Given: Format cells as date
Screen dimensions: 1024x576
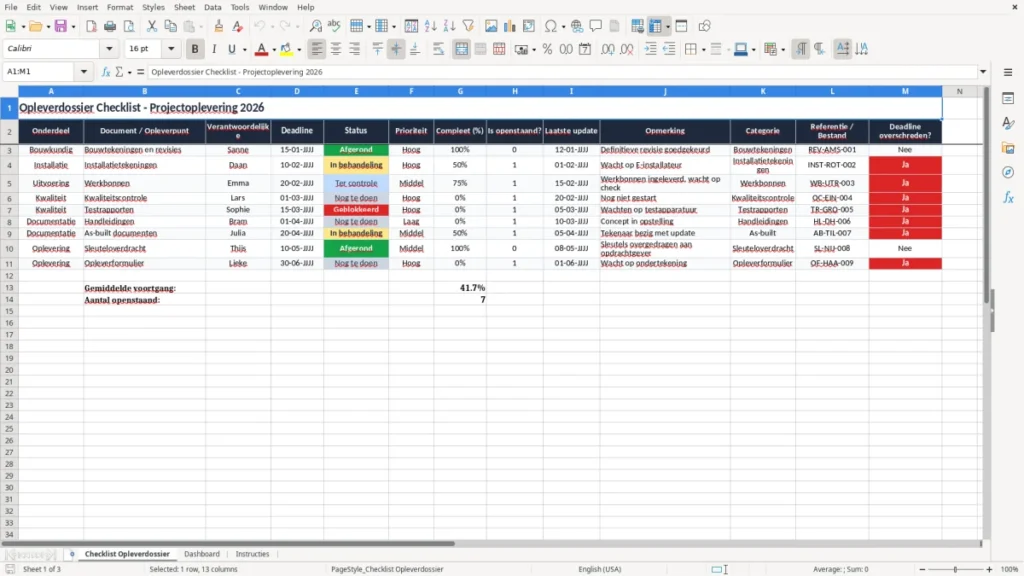Looking at the screenshot, I should 585,49.
